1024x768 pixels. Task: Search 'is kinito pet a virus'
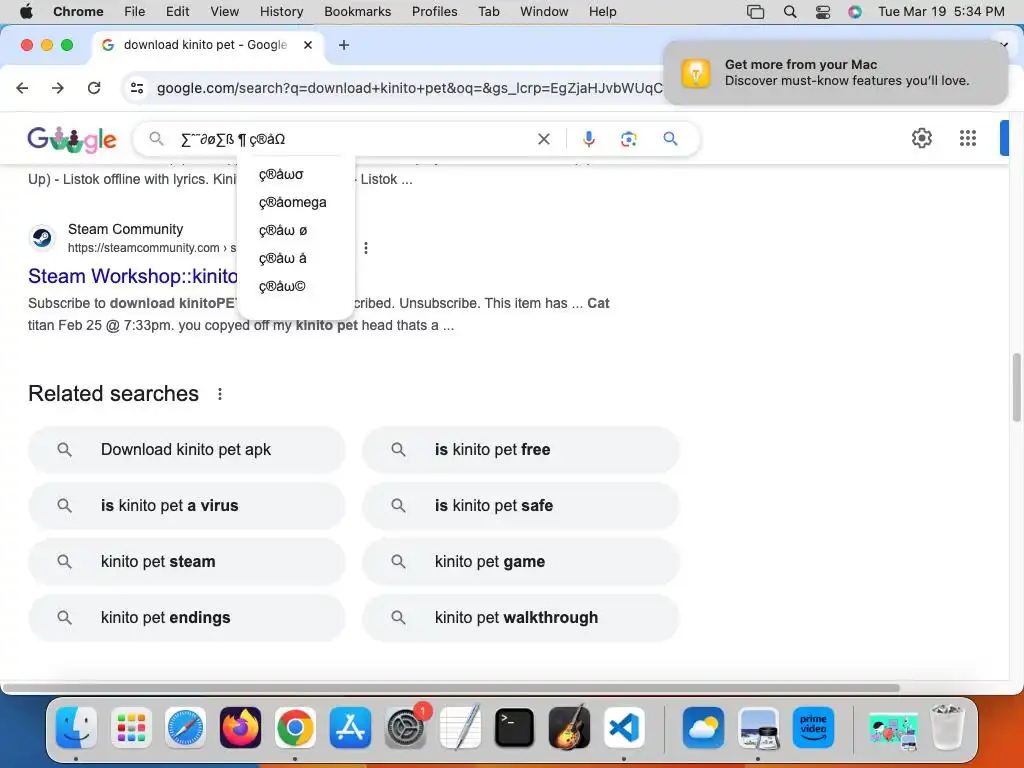point(186,505)
